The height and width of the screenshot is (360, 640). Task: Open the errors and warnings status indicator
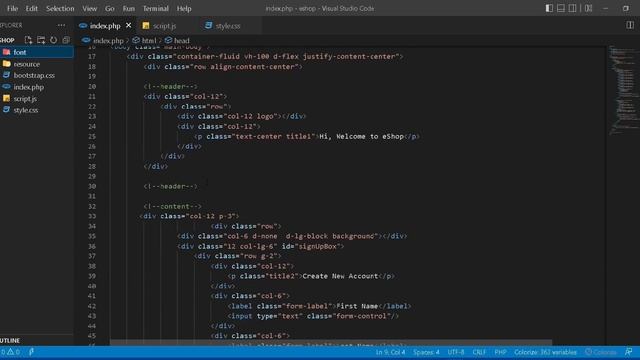point(10,352)
